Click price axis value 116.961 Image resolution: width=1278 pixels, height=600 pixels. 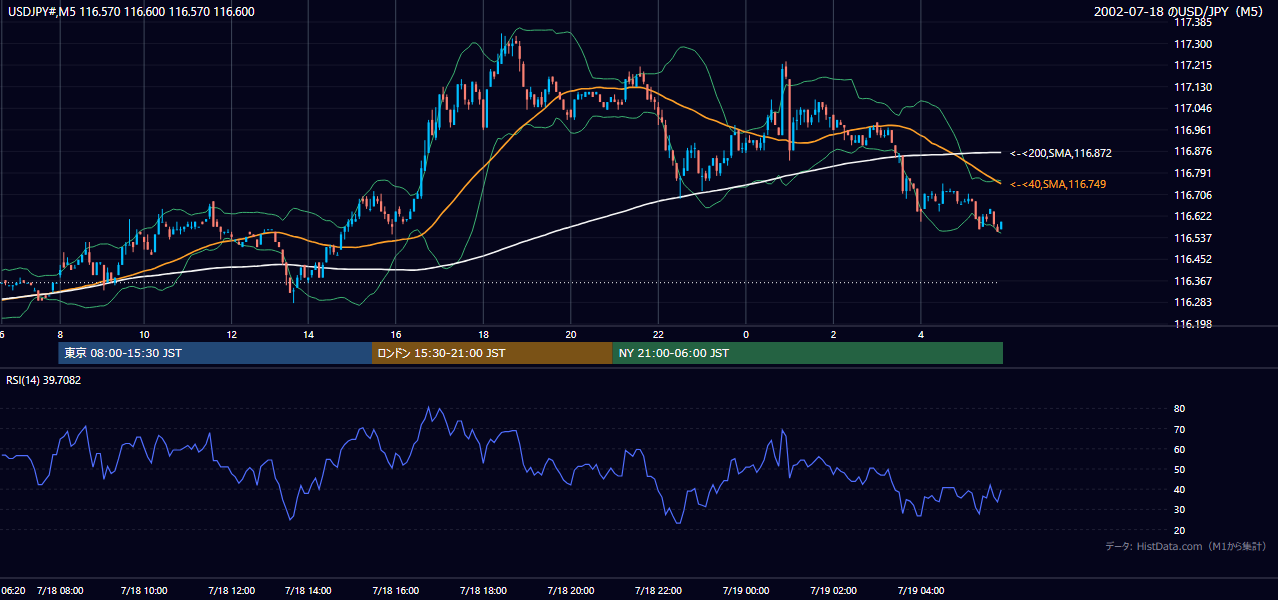click(x=1194, y=130)
